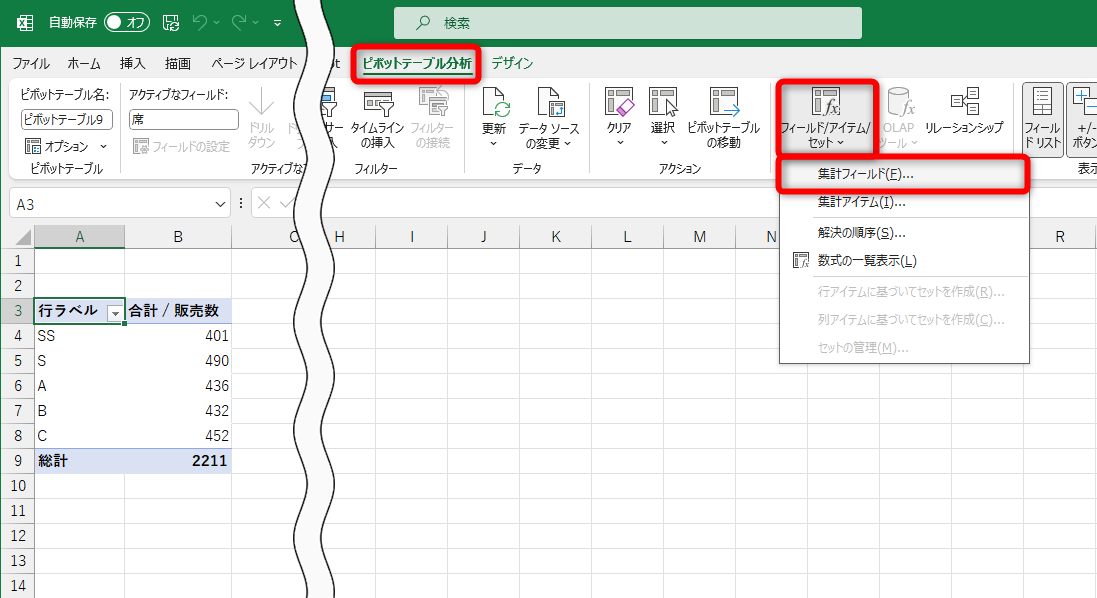Toggle the +/- ボタン display button

[1083, 118]
